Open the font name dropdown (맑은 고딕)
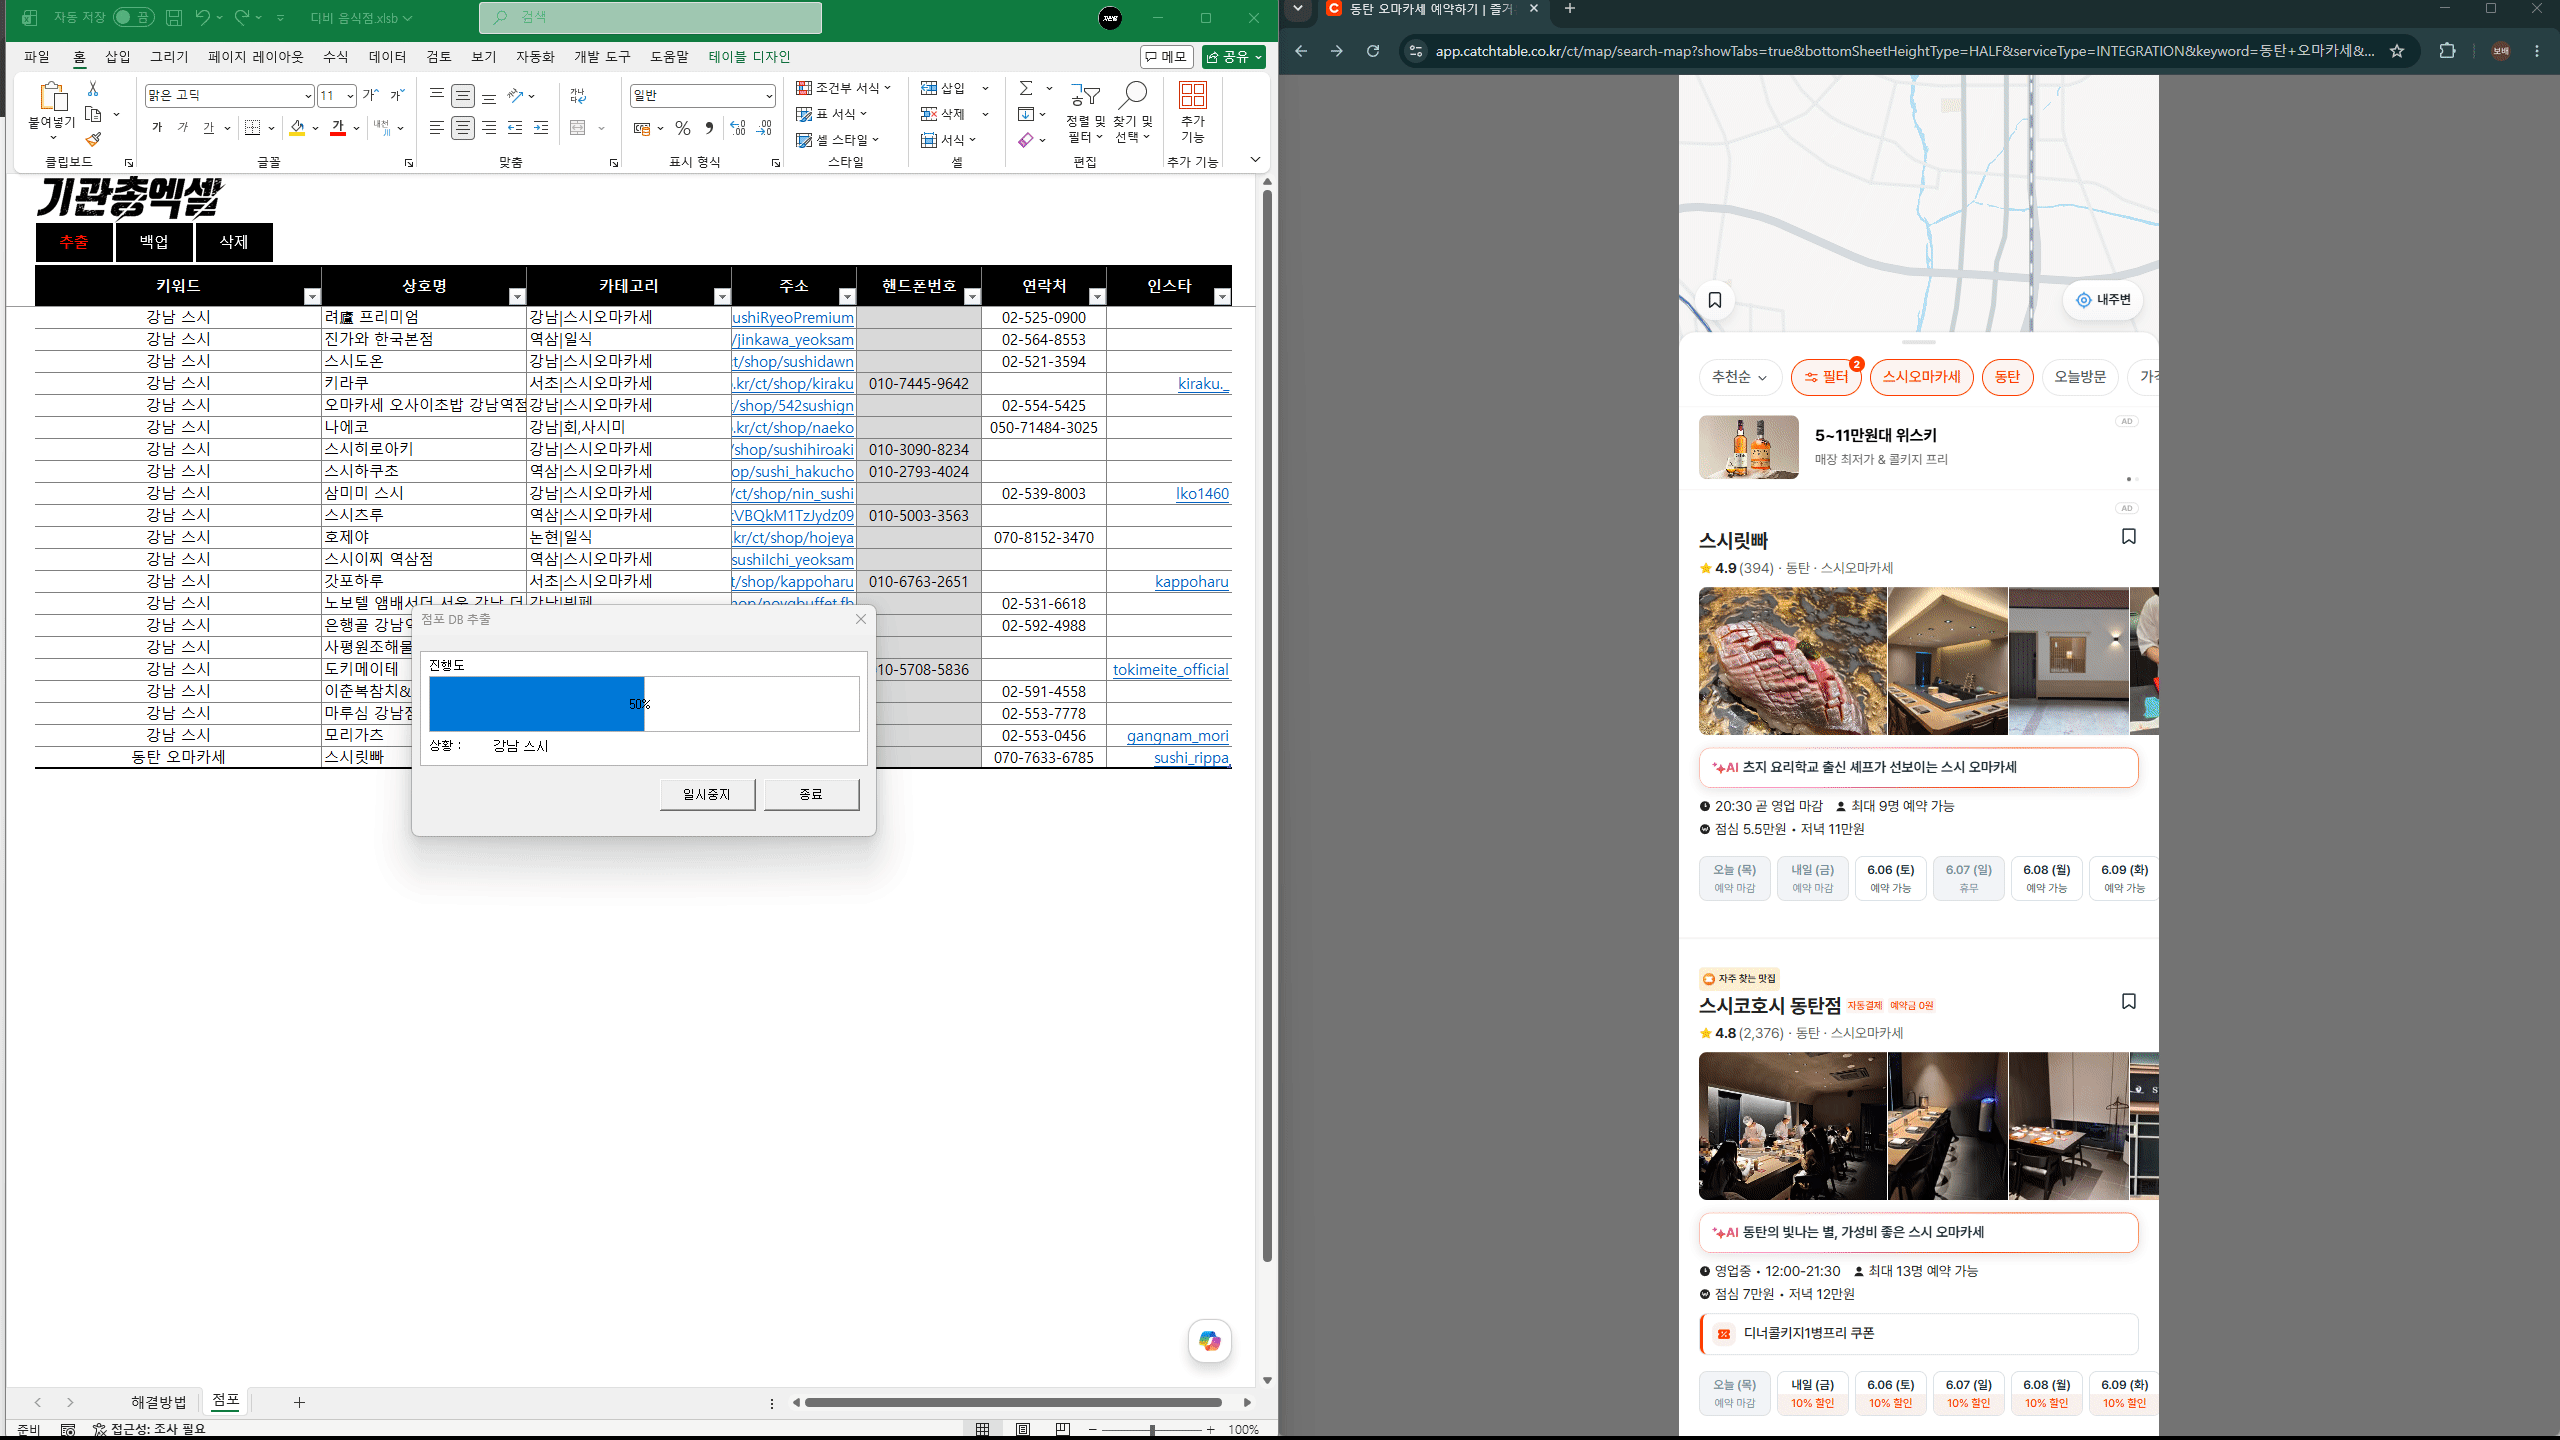 [308, 96]
